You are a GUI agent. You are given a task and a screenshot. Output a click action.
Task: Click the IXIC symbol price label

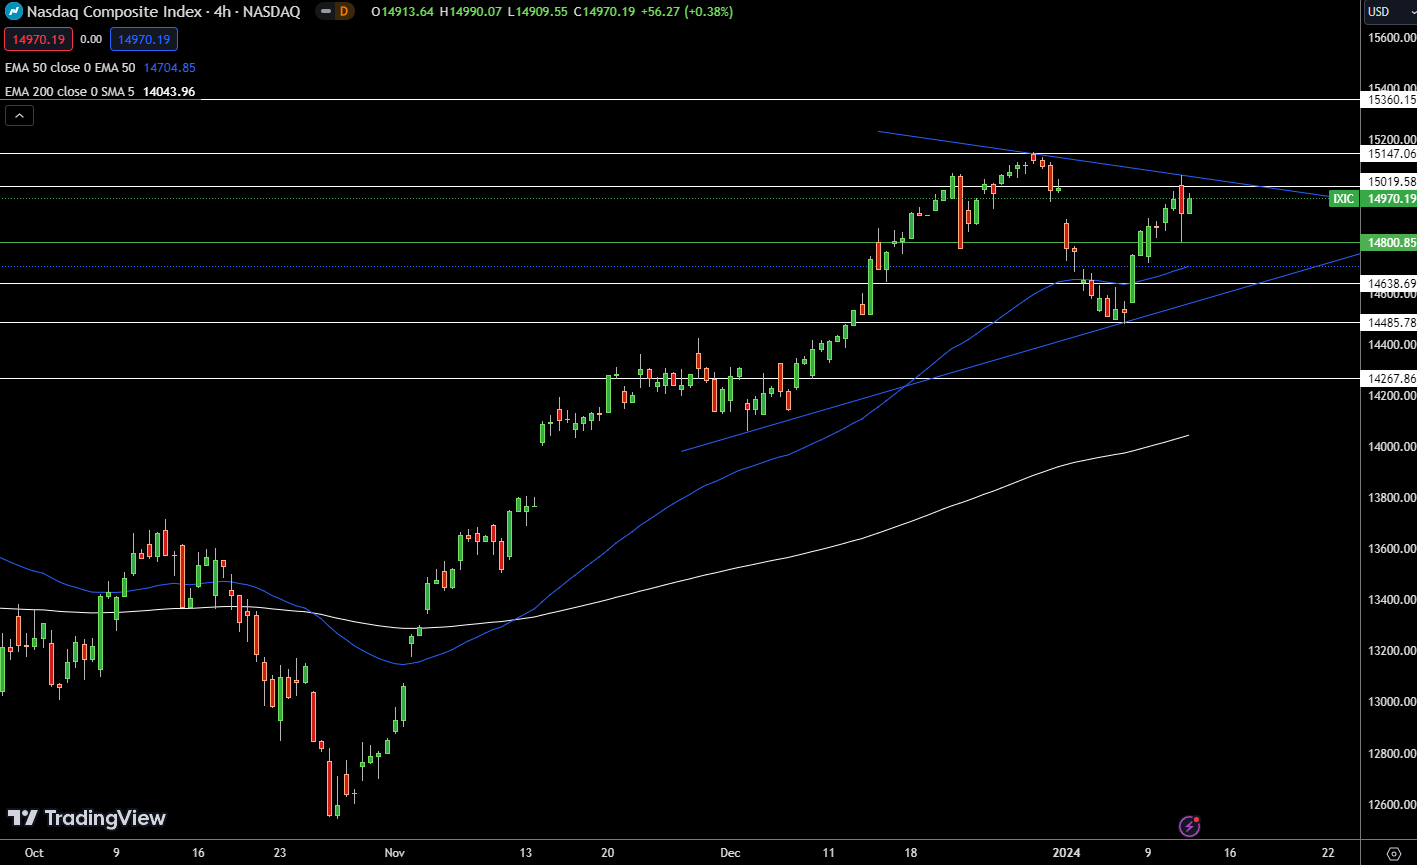pyautogui.click(x=1344, y=199)
